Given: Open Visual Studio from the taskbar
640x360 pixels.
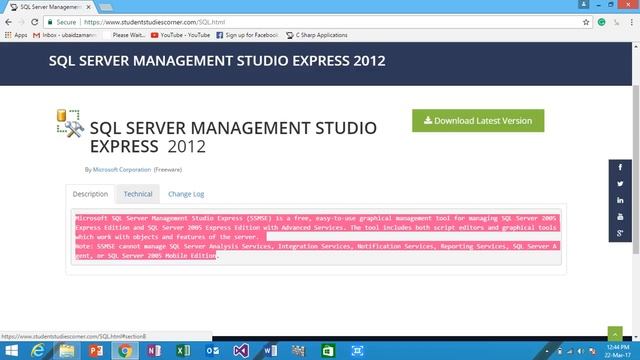Looking at the screenshot, I should [x=241, y=351].
